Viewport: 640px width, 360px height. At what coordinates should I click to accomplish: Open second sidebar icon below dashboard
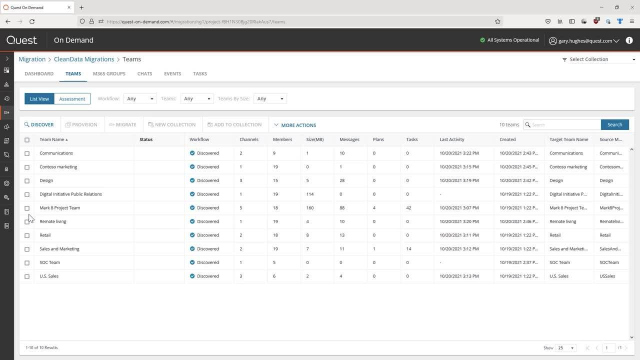(7, 84)
